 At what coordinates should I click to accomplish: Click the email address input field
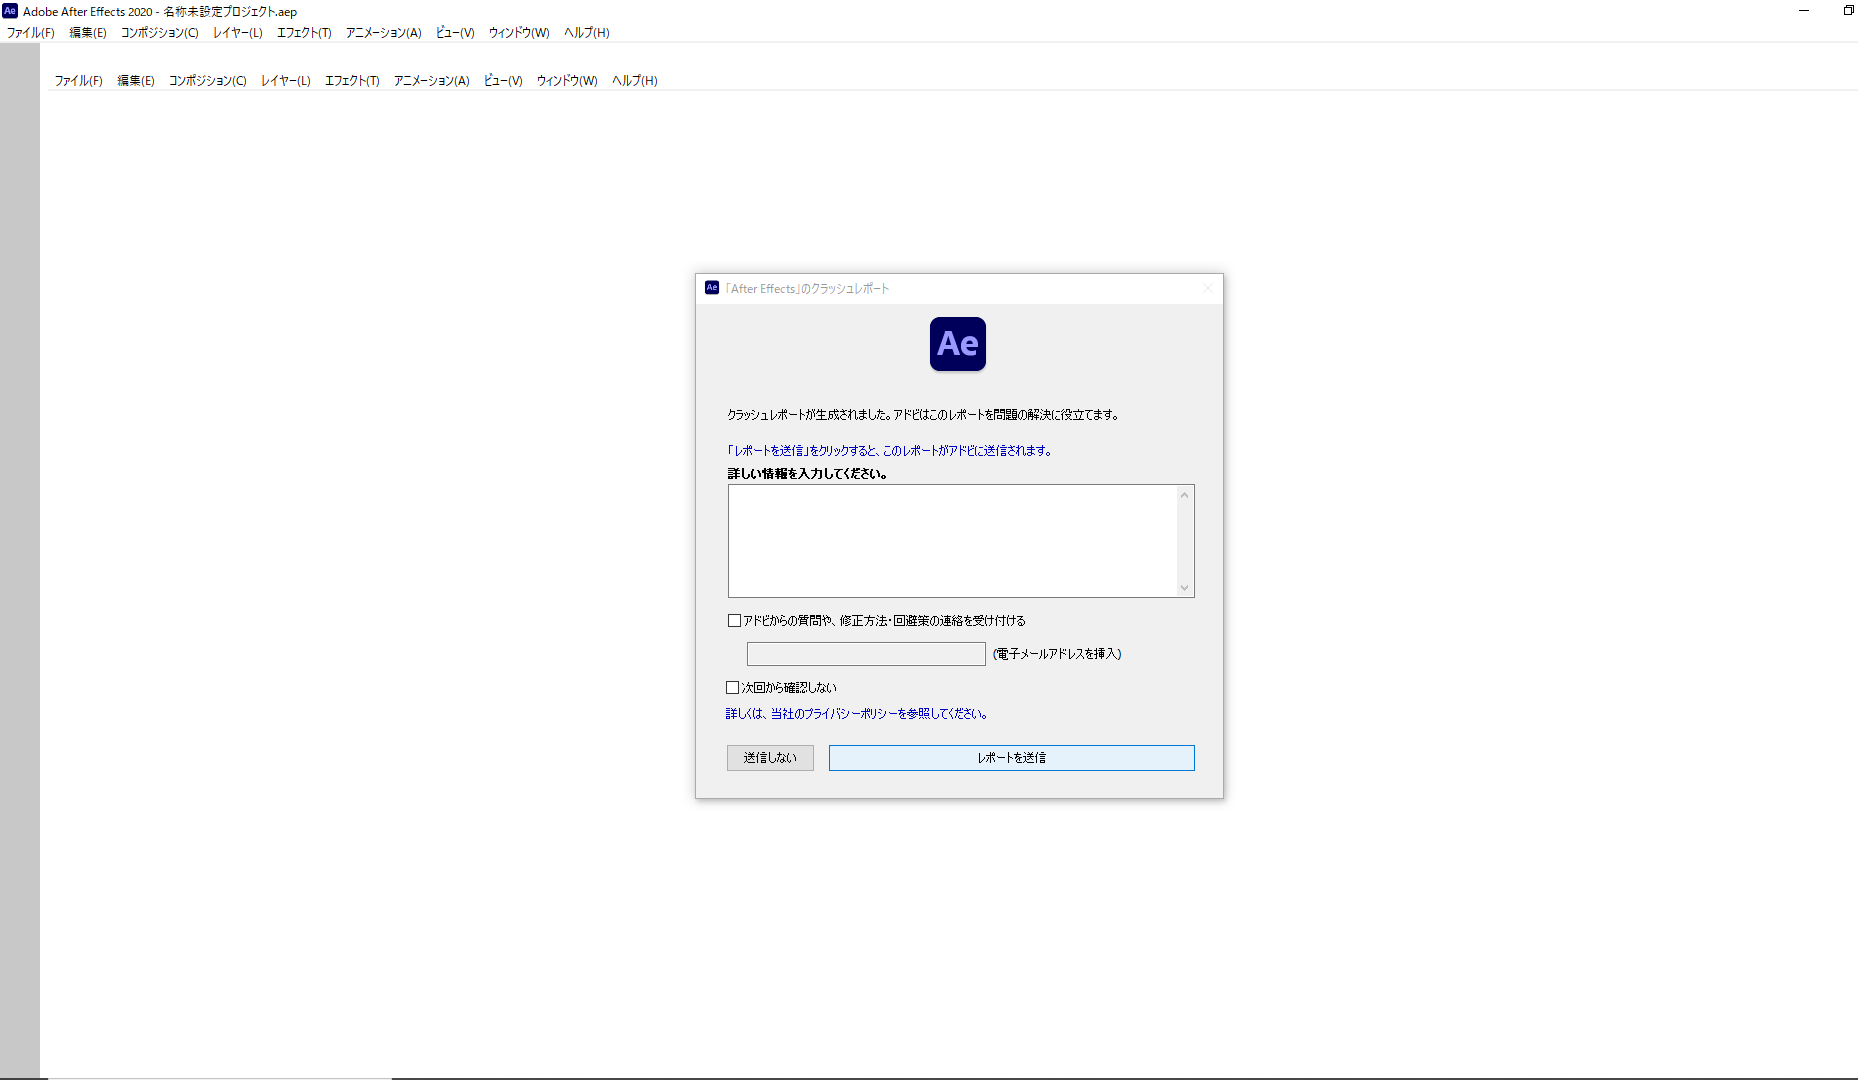click(x=866, y=654)
